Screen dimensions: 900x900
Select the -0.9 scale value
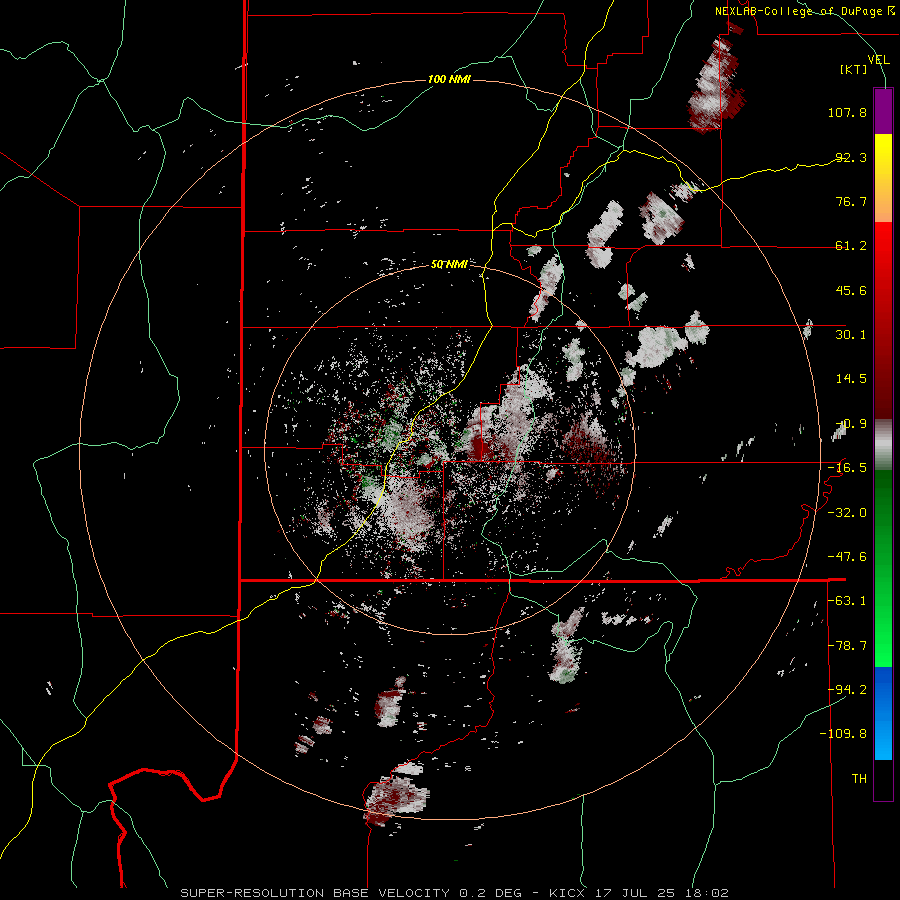[x=851, y=424]
